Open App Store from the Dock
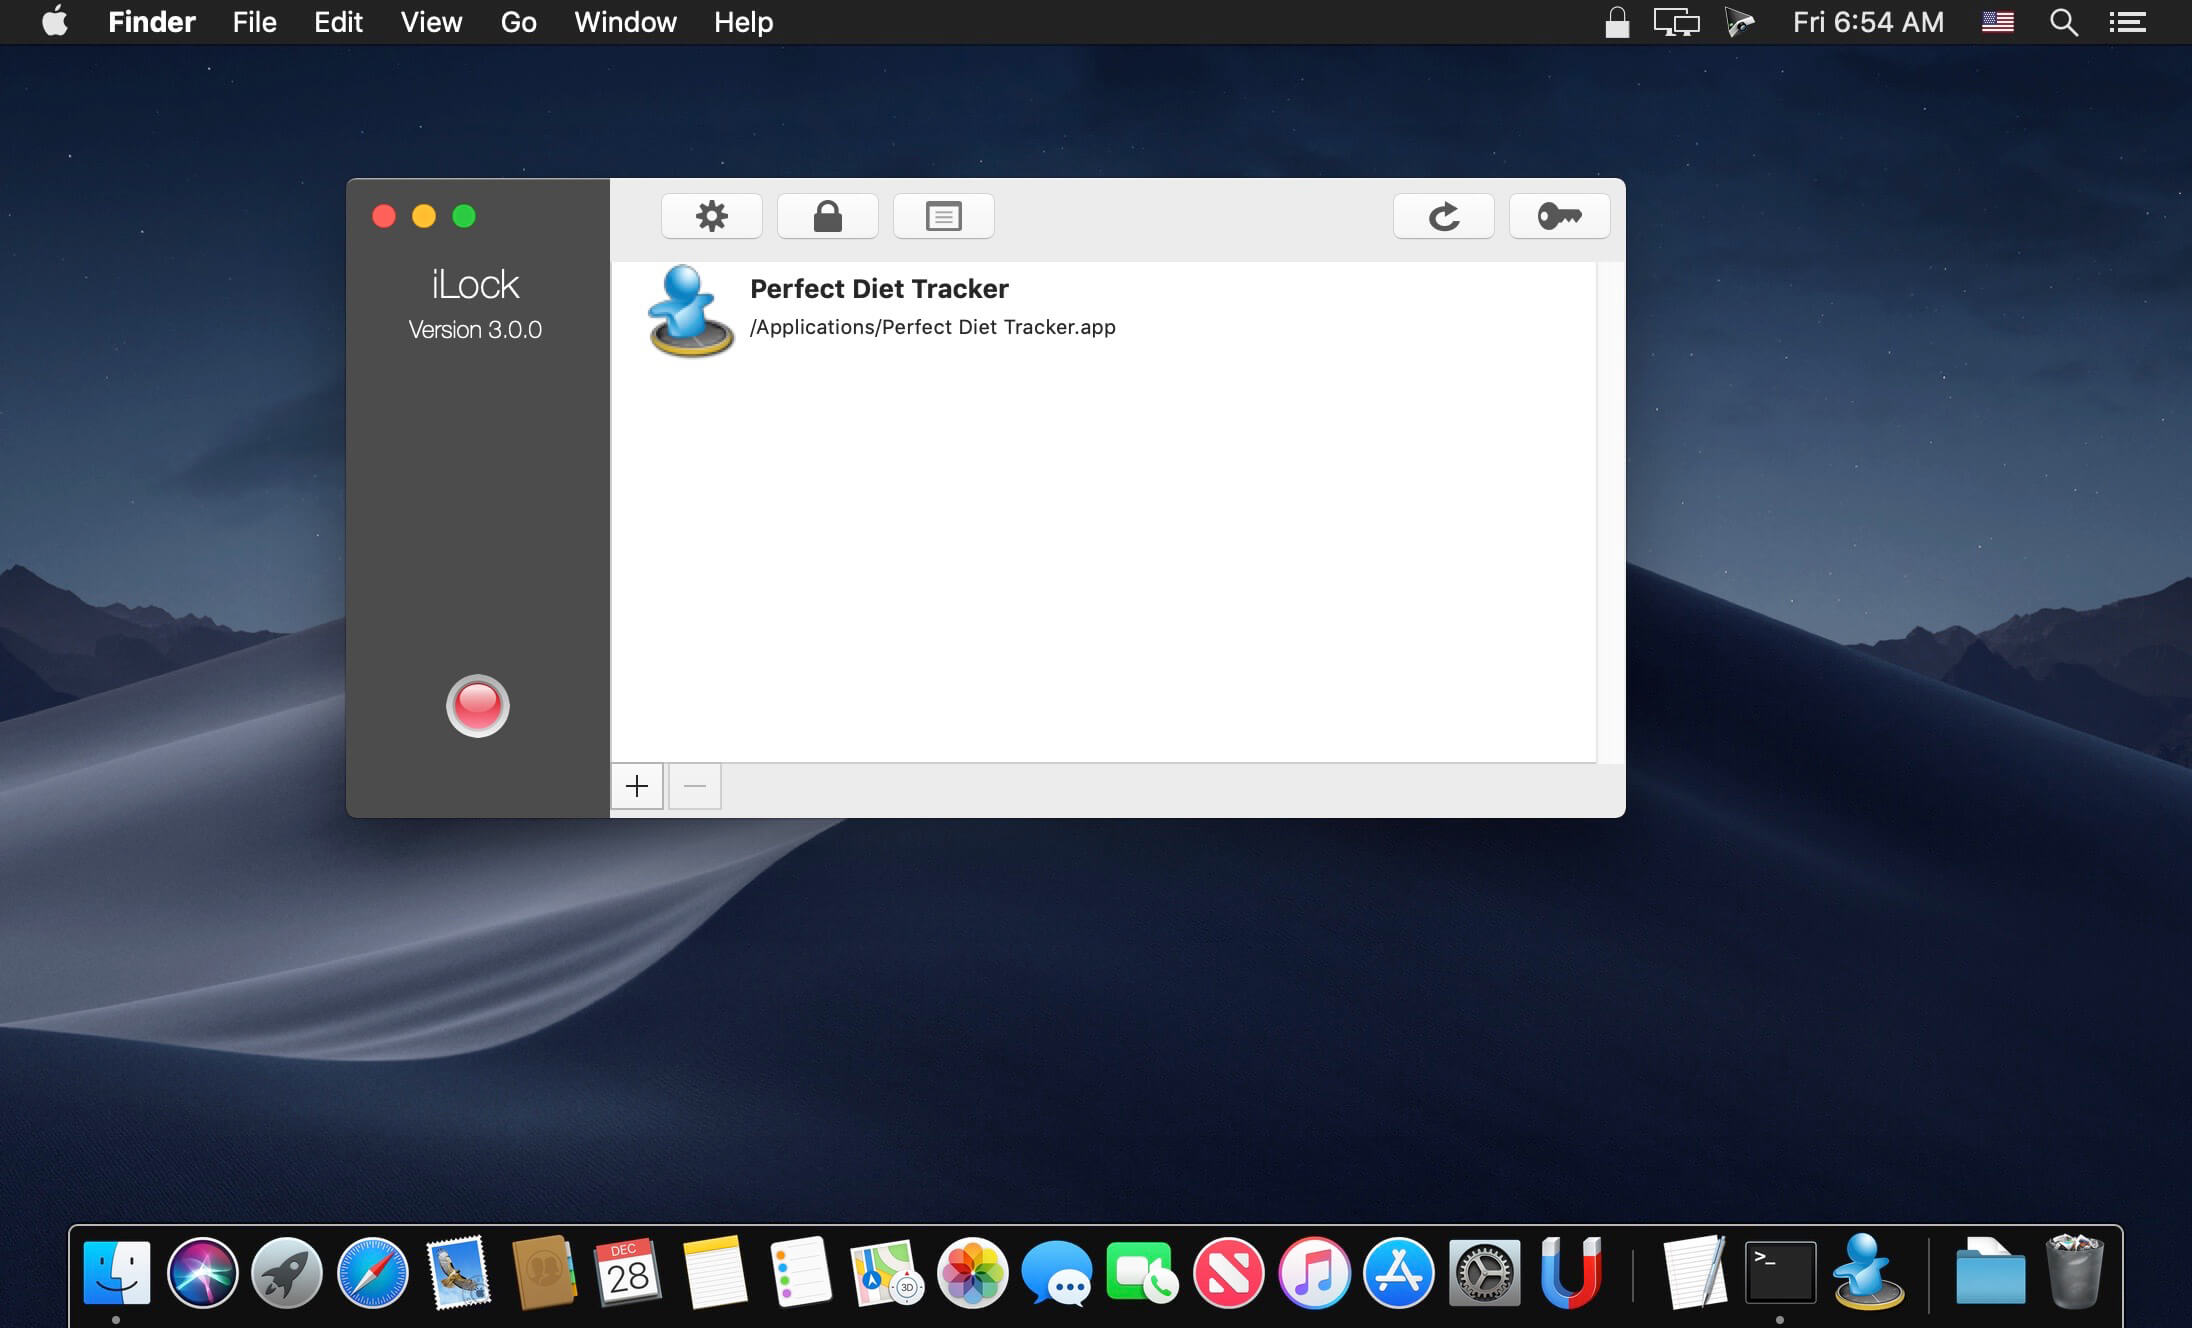 (x=1399, y=1273)
